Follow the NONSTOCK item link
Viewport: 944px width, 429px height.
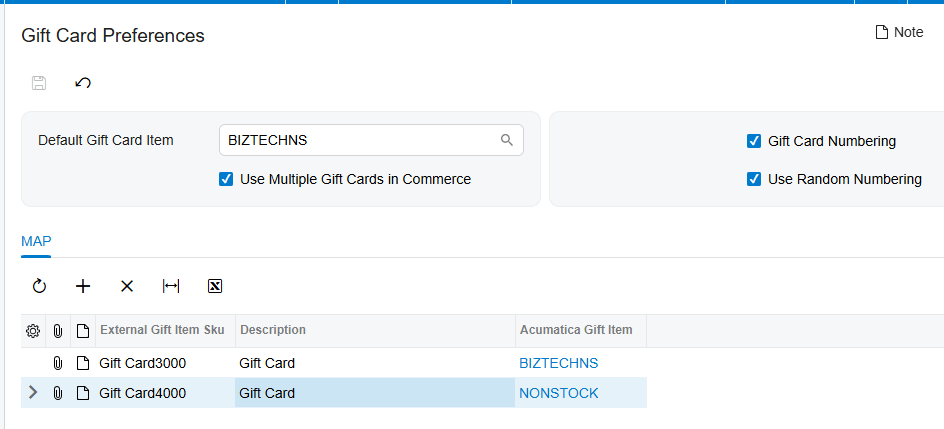pos(559,393)
